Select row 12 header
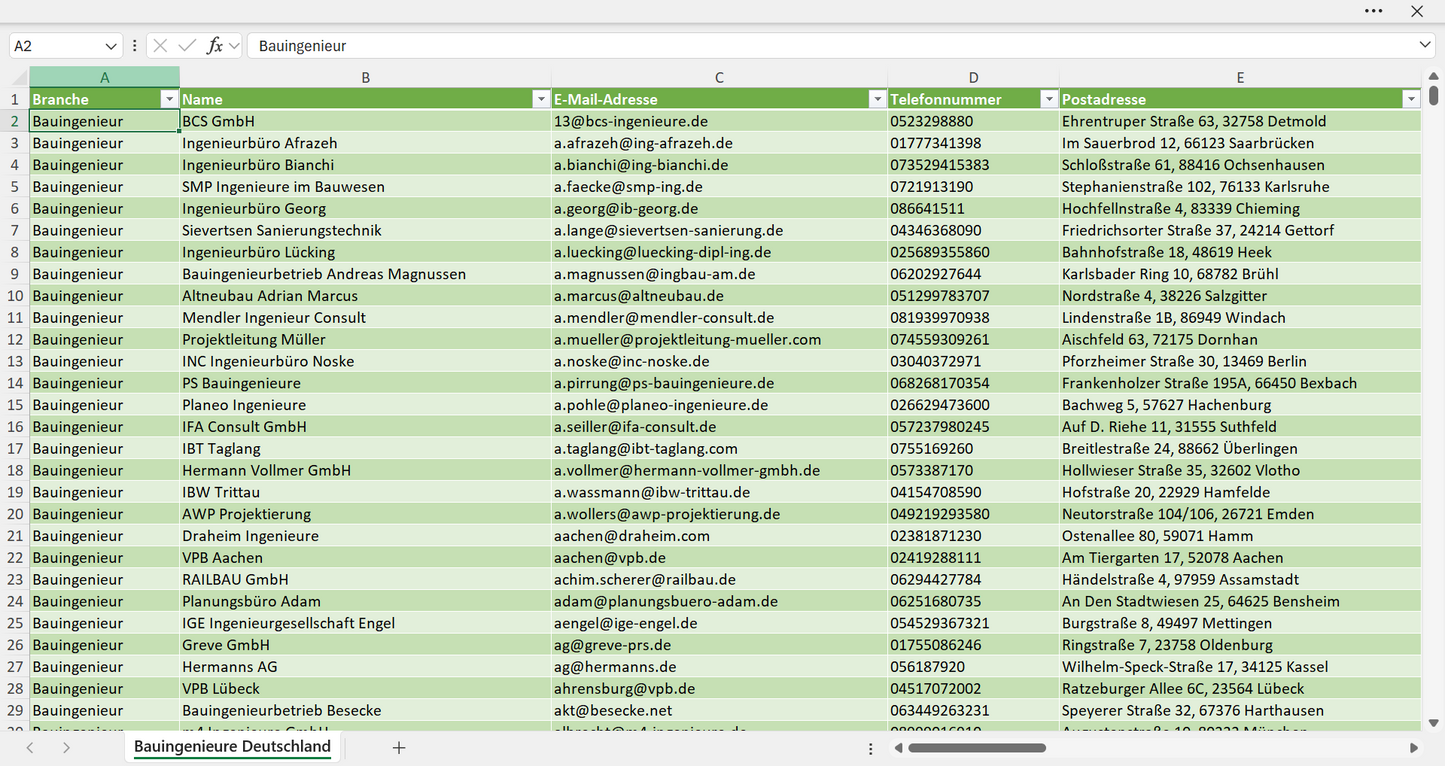The image size is (1445, 766). point(15,339)
